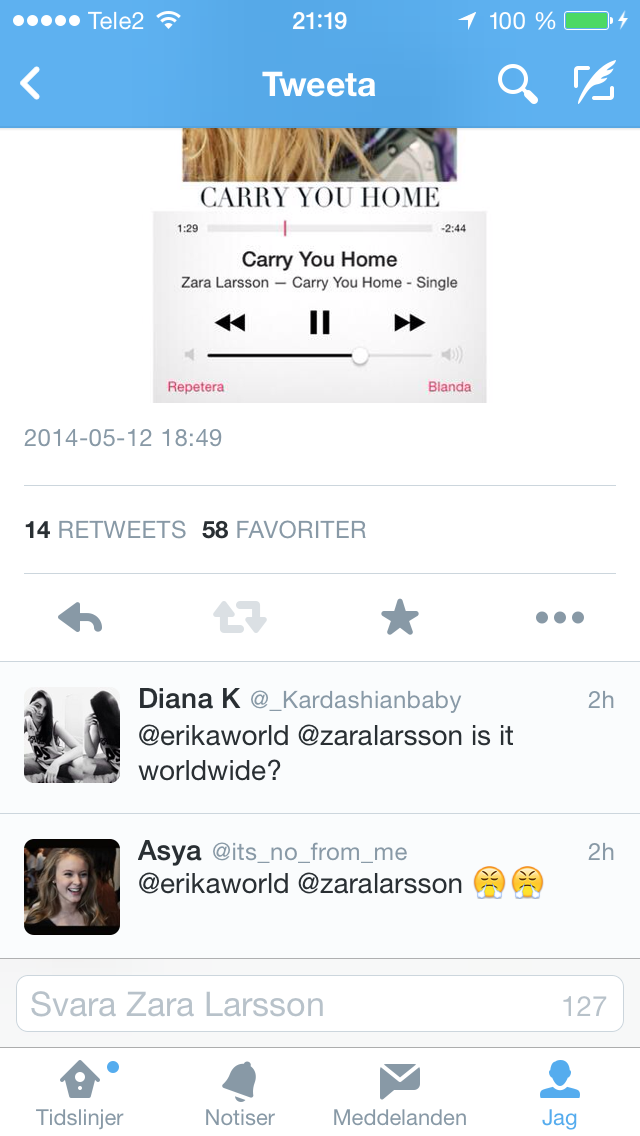Tap the back arrow in header
Image resolution: width=640 pixels, height=1136 pixels.
pos(30,83)
